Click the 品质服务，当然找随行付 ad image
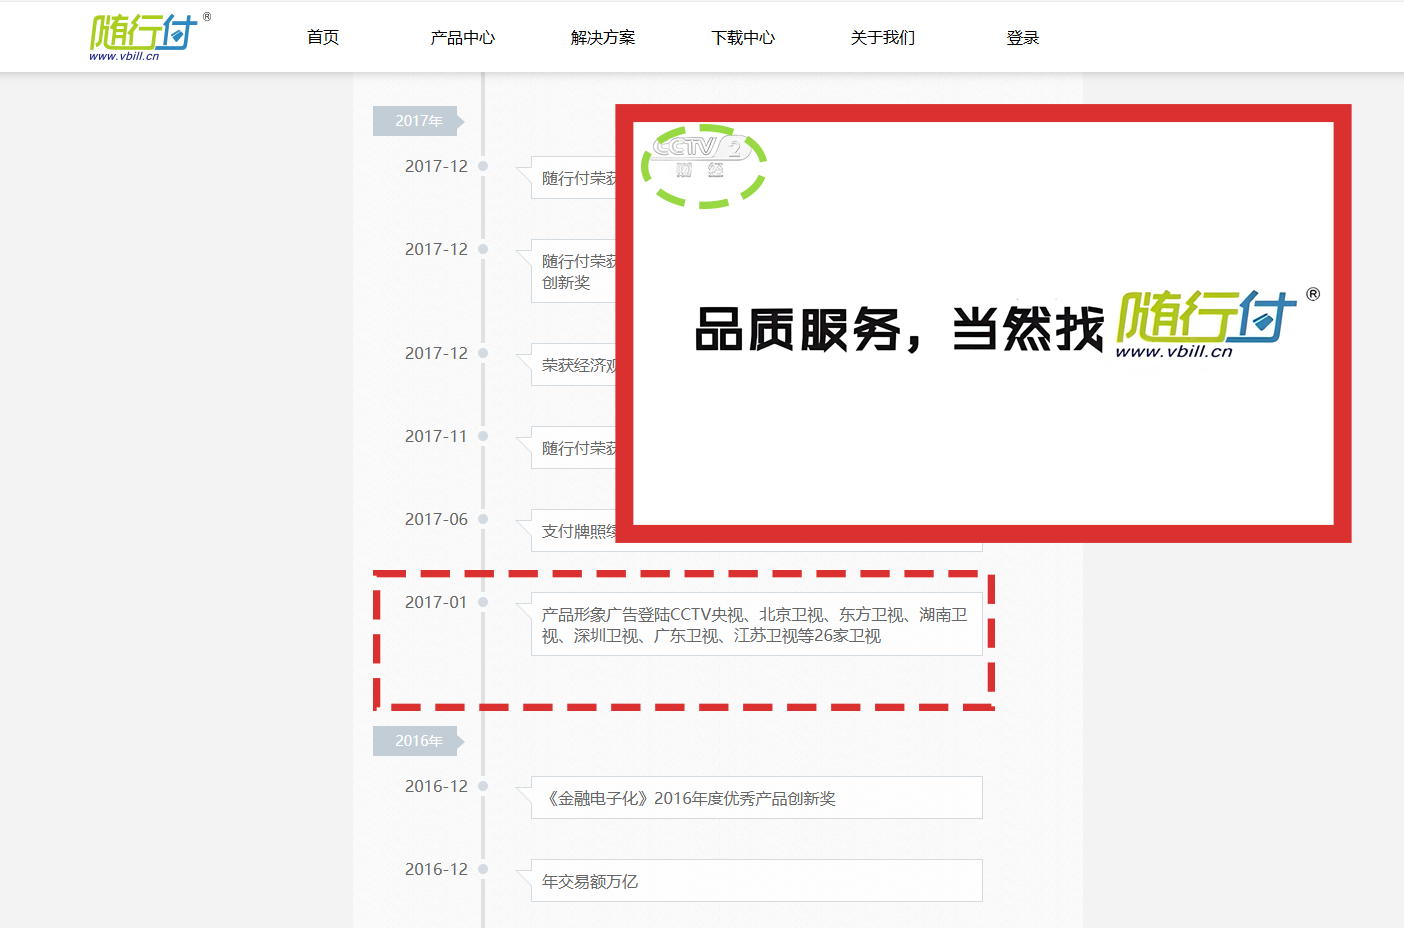The width and height of the screenshot is (1404, 928). pos(983,323)
